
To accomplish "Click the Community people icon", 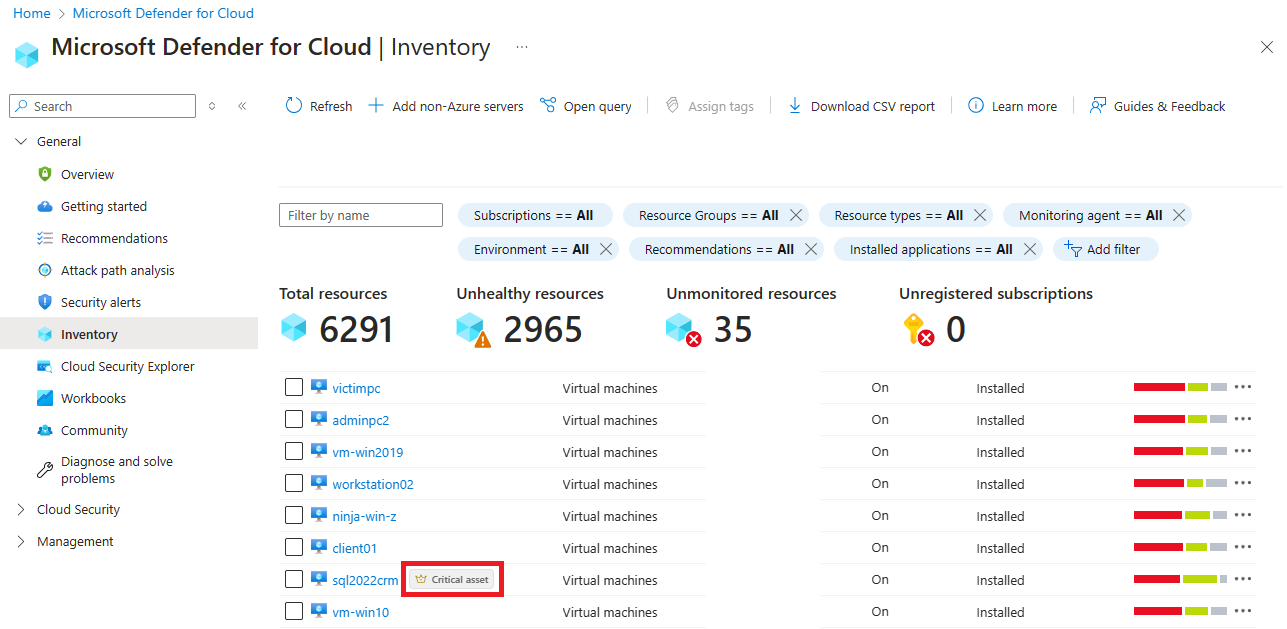I will (45, 430).
